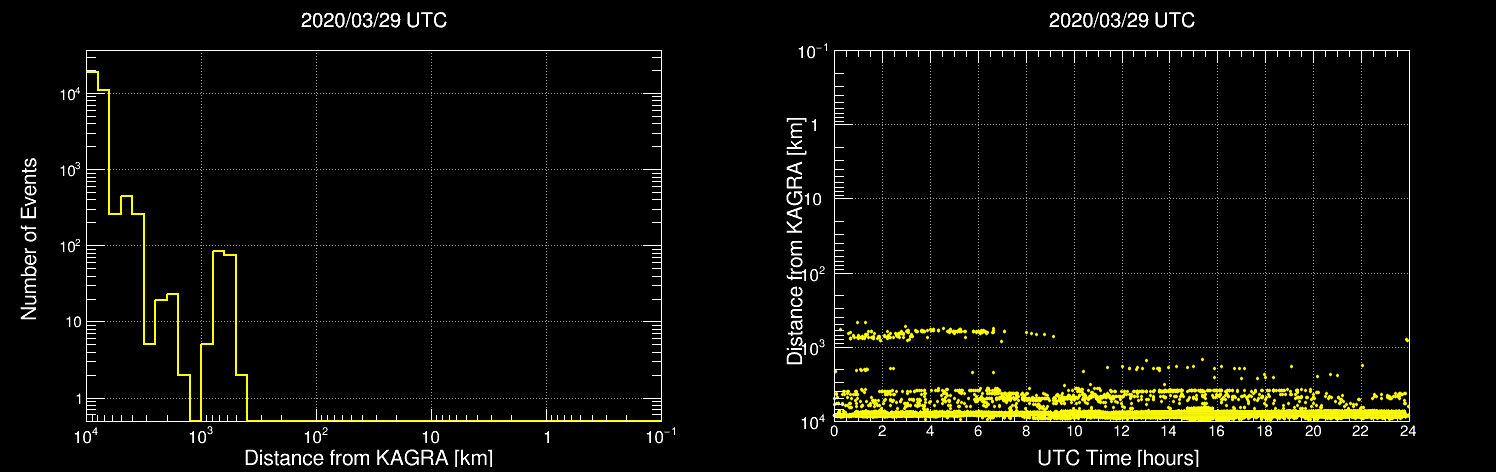Click hour 6 on the UTC time axis

pos(978,432)
